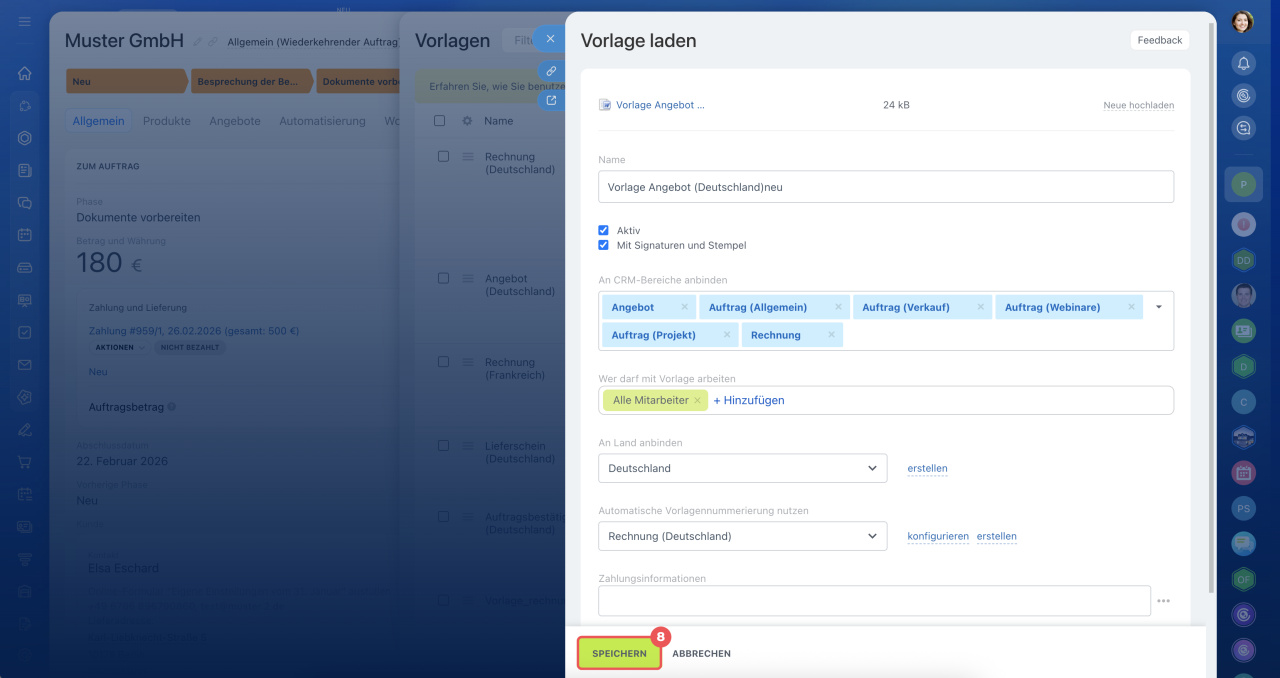Screen dimensions: 1280x678
Task: Click the Vorlagen list settings gear icon
Action: (x=467, y=121)
